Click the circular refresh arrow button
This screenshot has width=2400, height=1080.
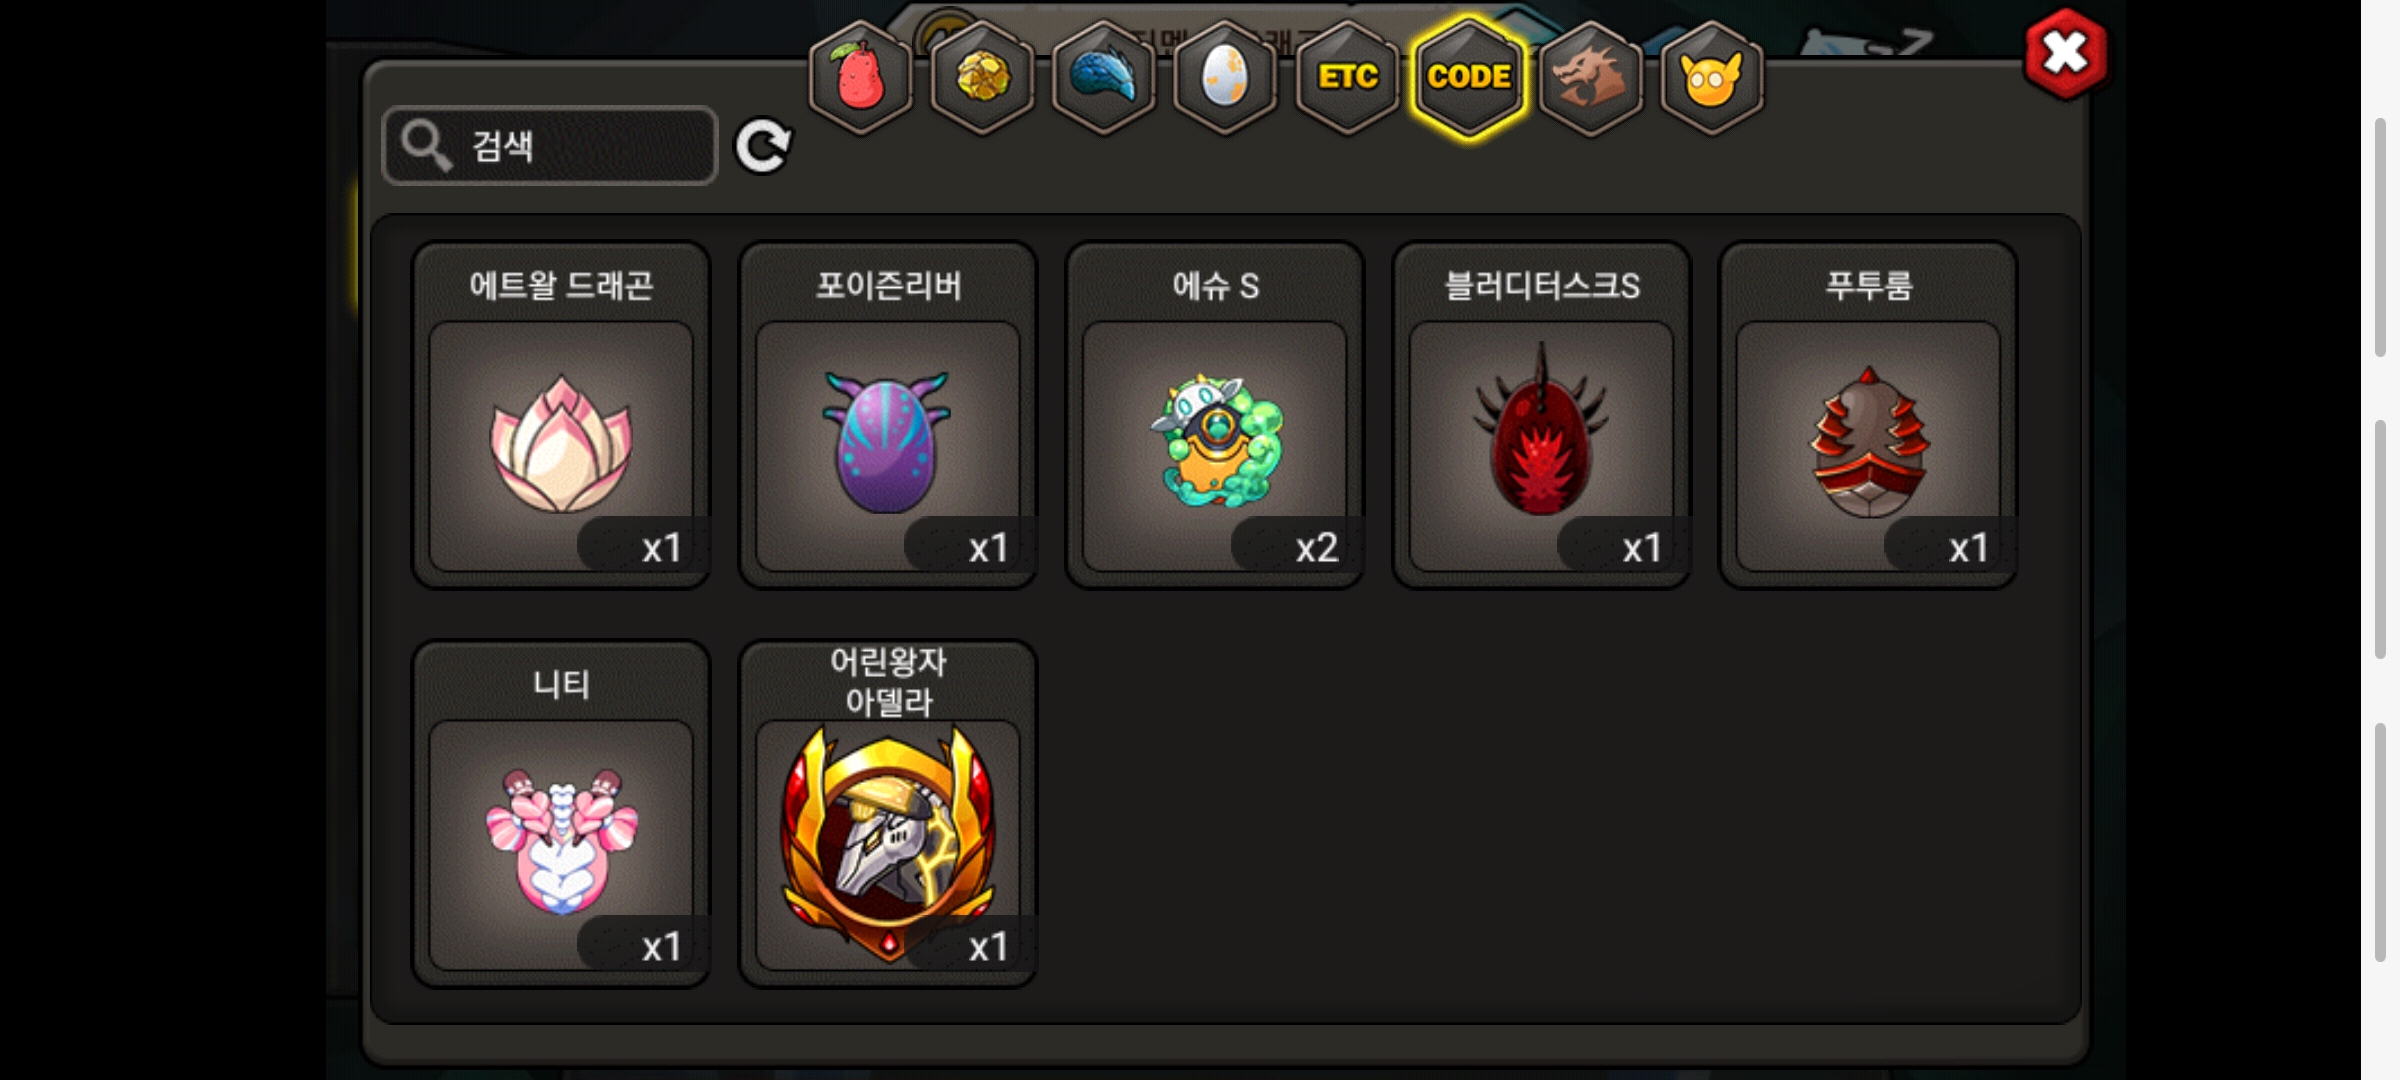coord(763,146)
